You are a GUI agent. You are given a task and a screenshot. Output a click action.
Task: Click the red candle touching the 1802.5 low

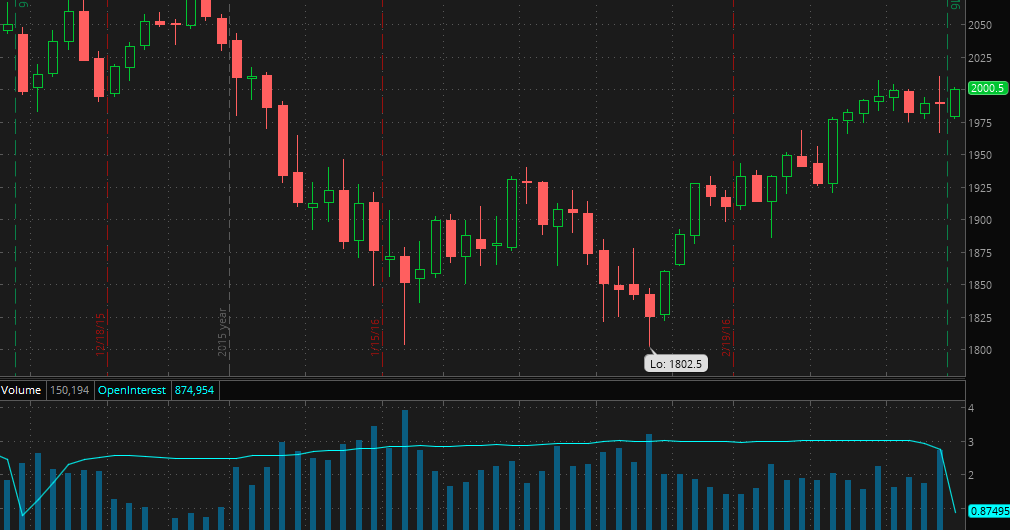click(650, 305)
